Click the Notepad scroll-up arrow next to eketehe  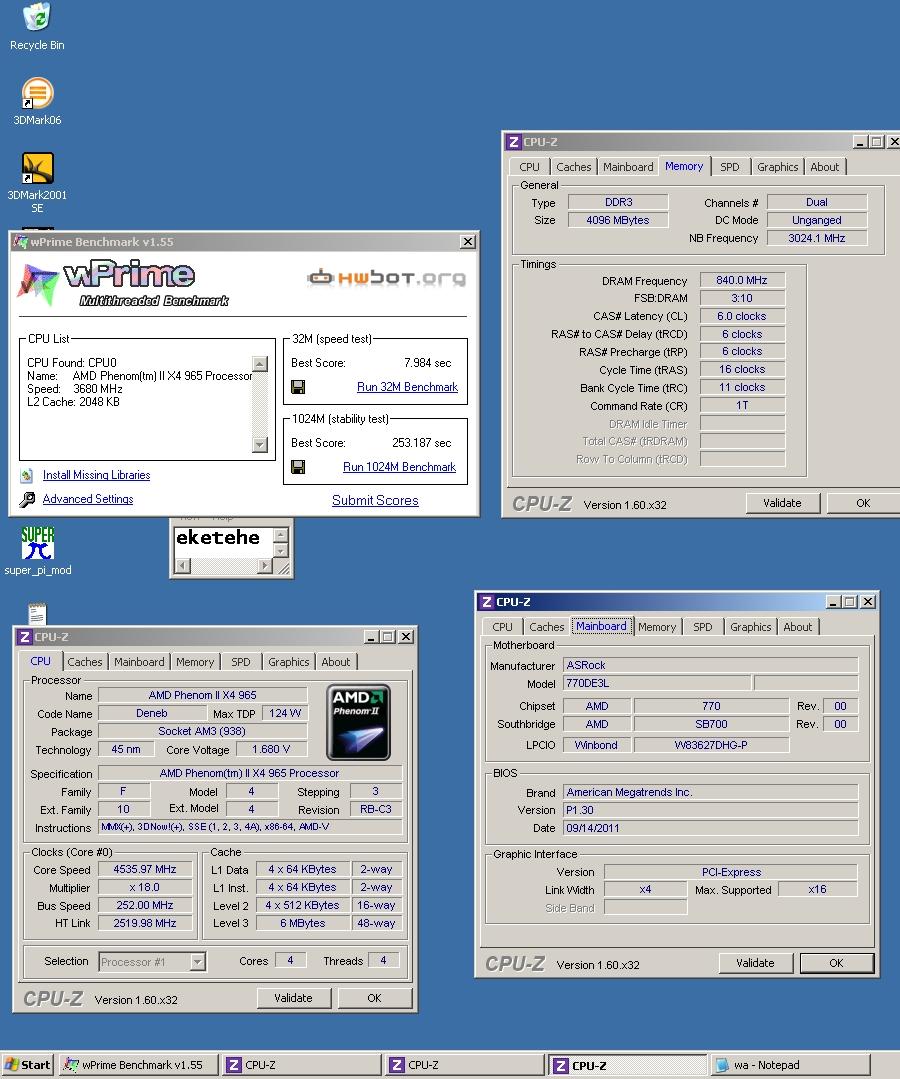281,535
